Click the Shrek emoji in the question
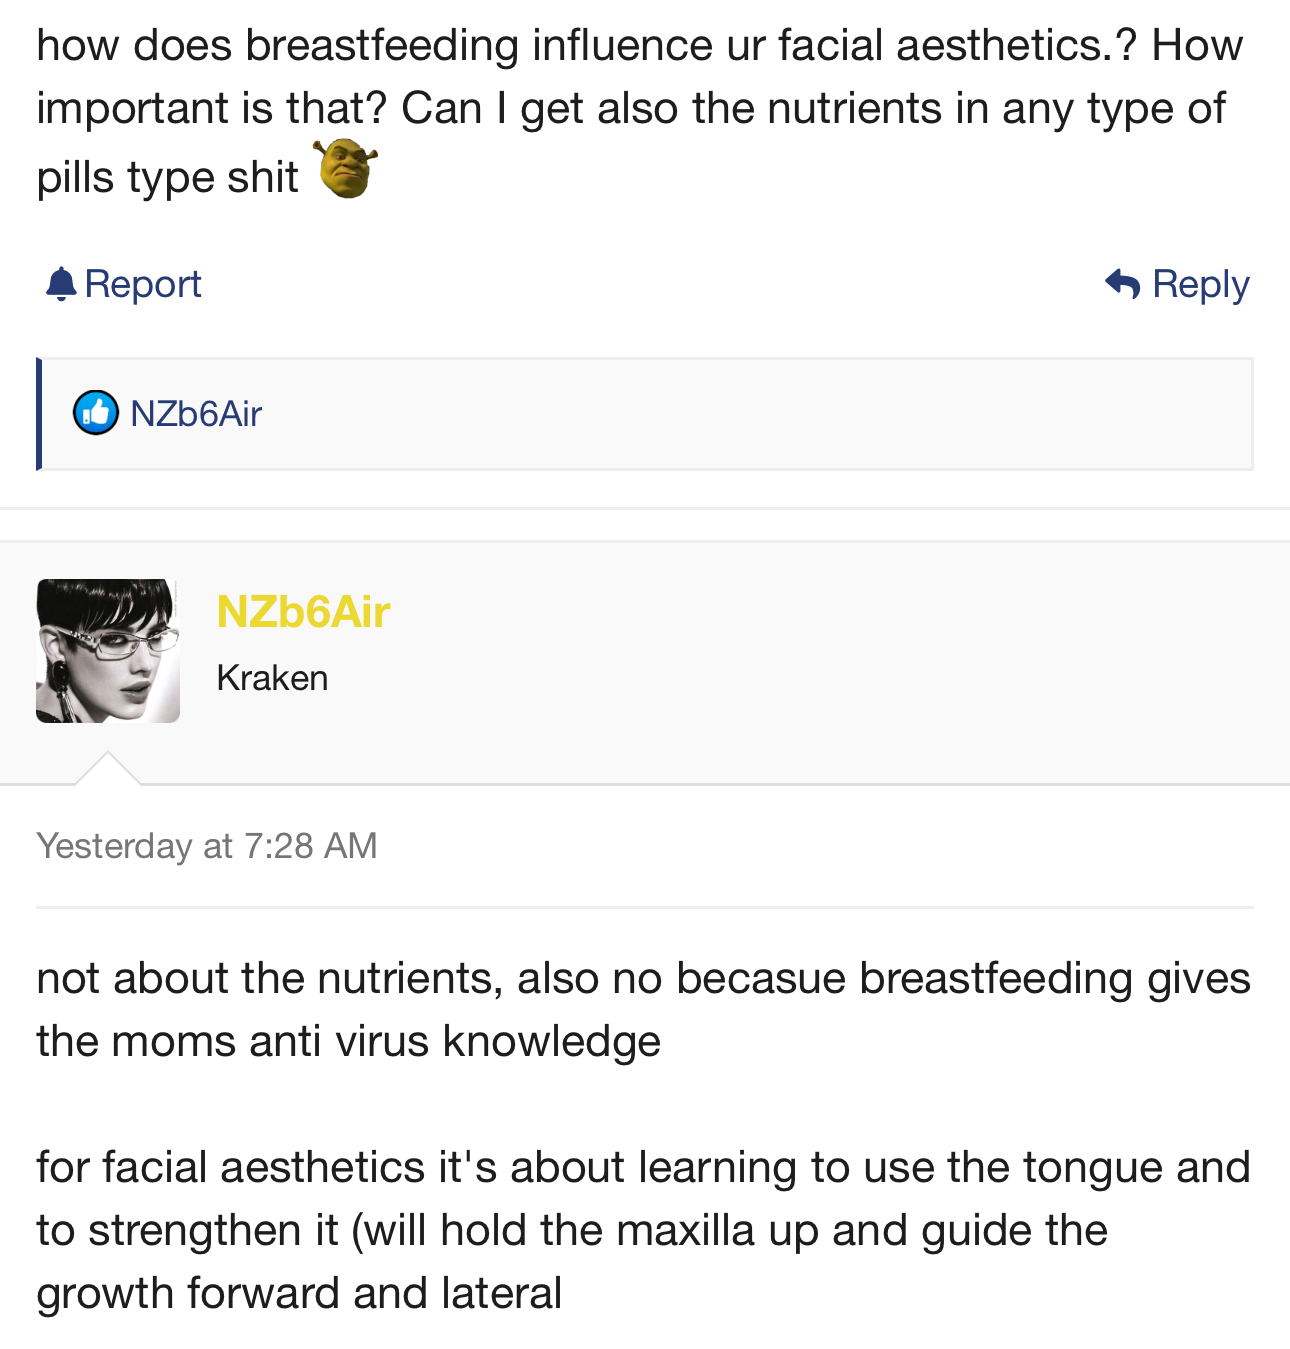 [x=346, y=168]
